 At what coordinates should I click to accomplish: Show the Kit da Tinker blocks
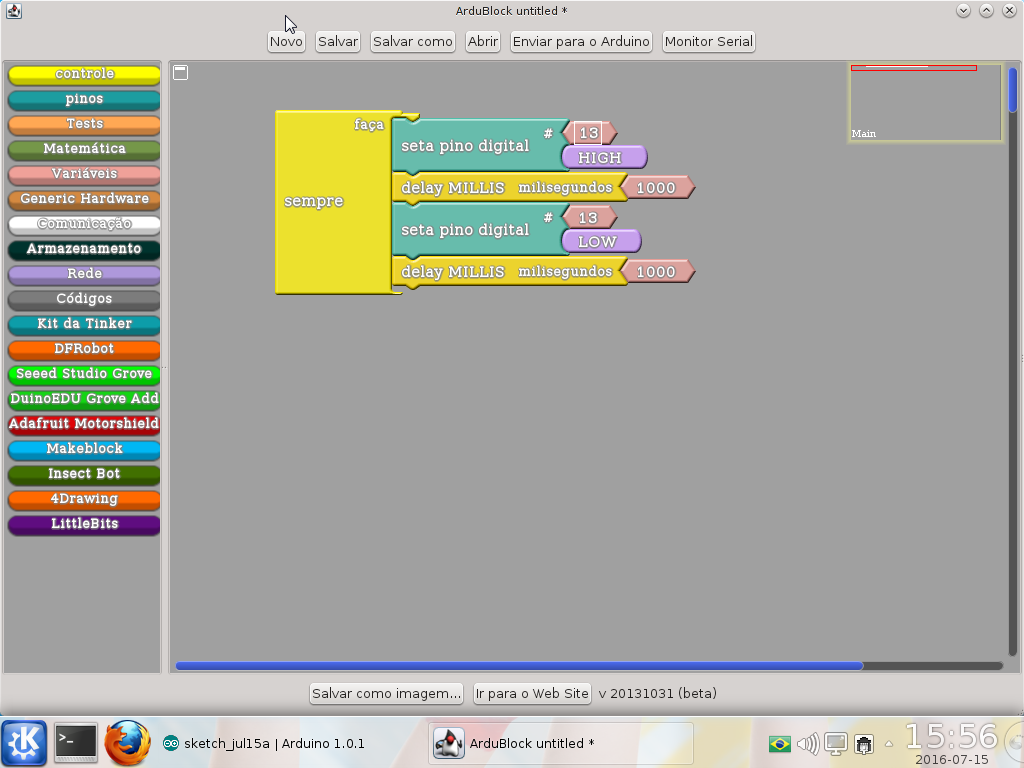coord(84,324)
